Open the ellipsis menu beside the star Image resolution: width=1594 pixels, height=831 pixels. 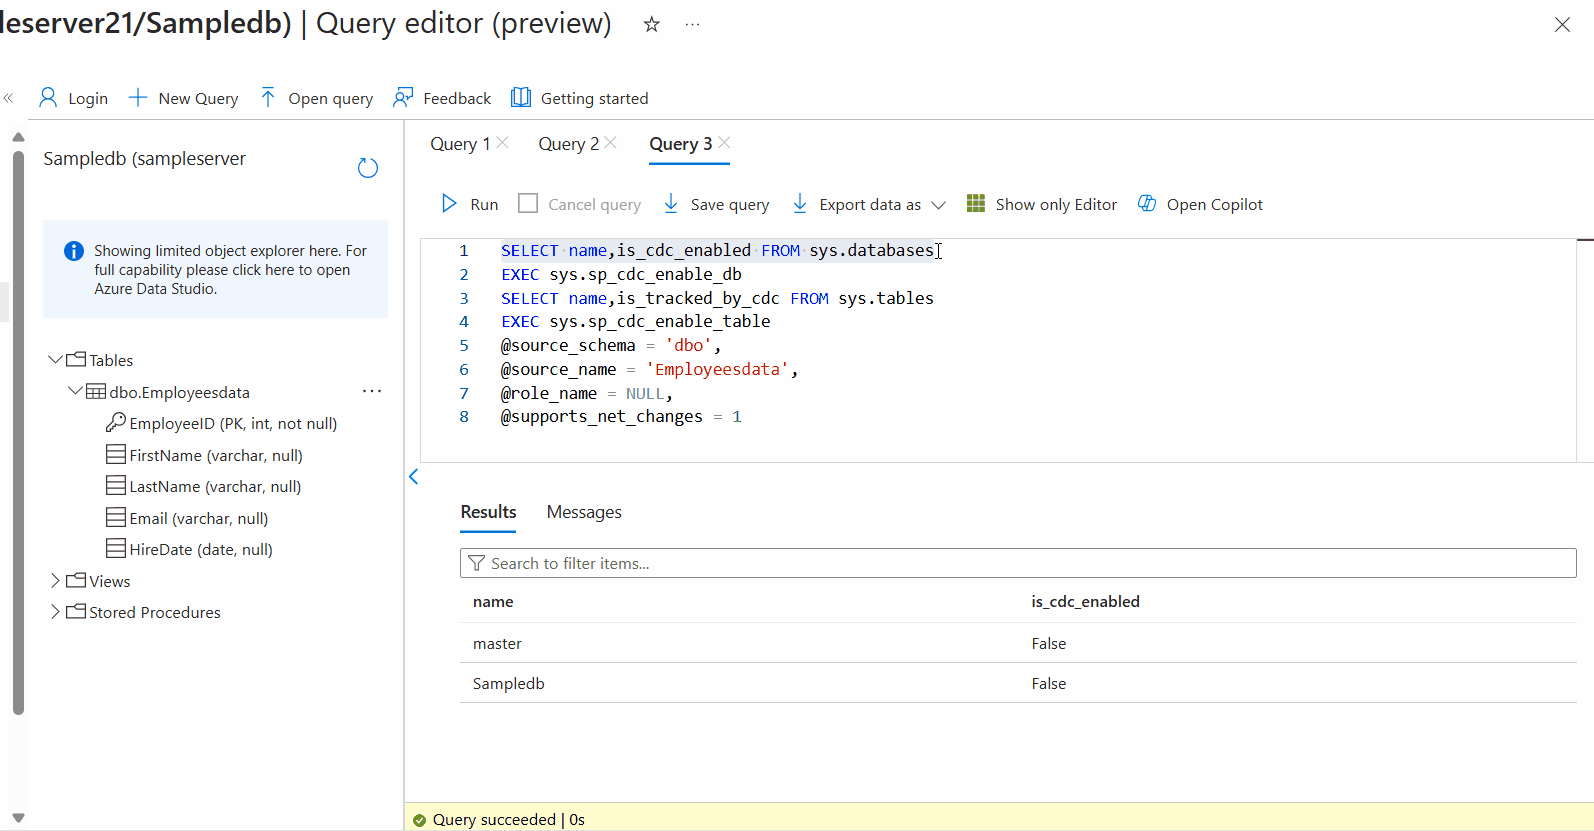point(692,24)
